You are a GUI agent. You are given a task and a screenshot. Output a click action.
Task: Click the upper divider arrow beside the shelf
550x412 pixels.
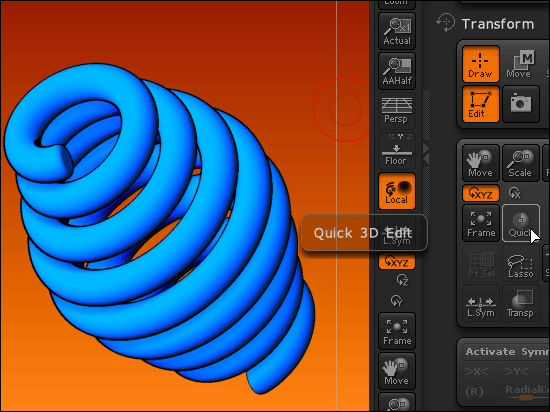coord(426,148)
